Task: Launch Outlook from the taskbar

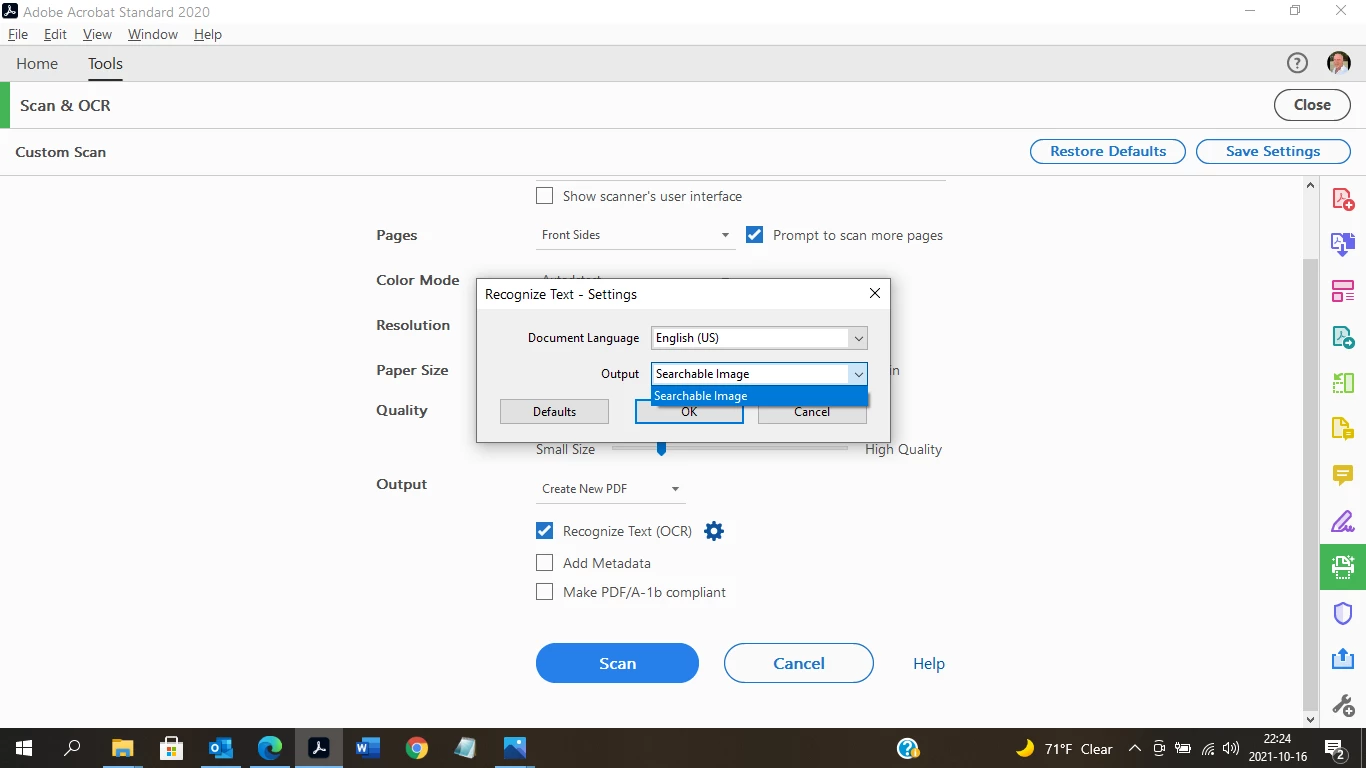Action: [220, 748]
